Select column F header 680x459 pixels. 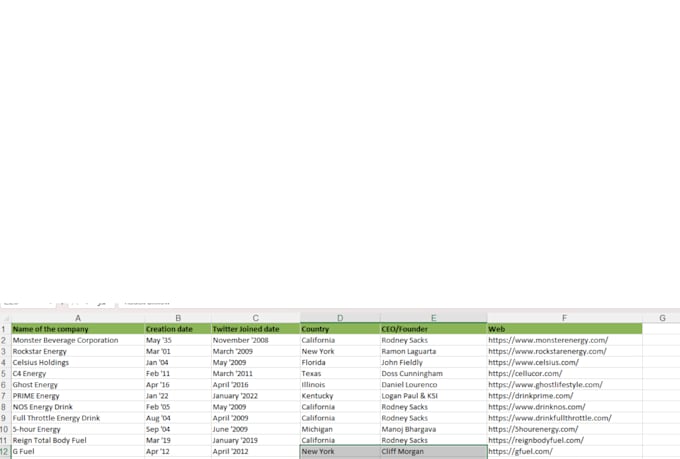(565, 318)
